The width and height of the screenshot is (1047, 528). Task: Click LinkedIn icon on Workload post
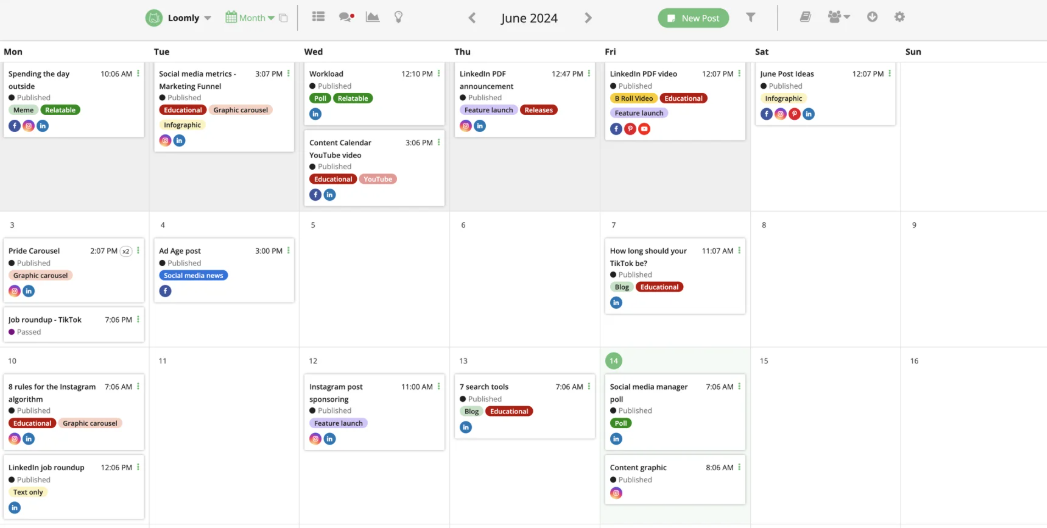point(315,113)
